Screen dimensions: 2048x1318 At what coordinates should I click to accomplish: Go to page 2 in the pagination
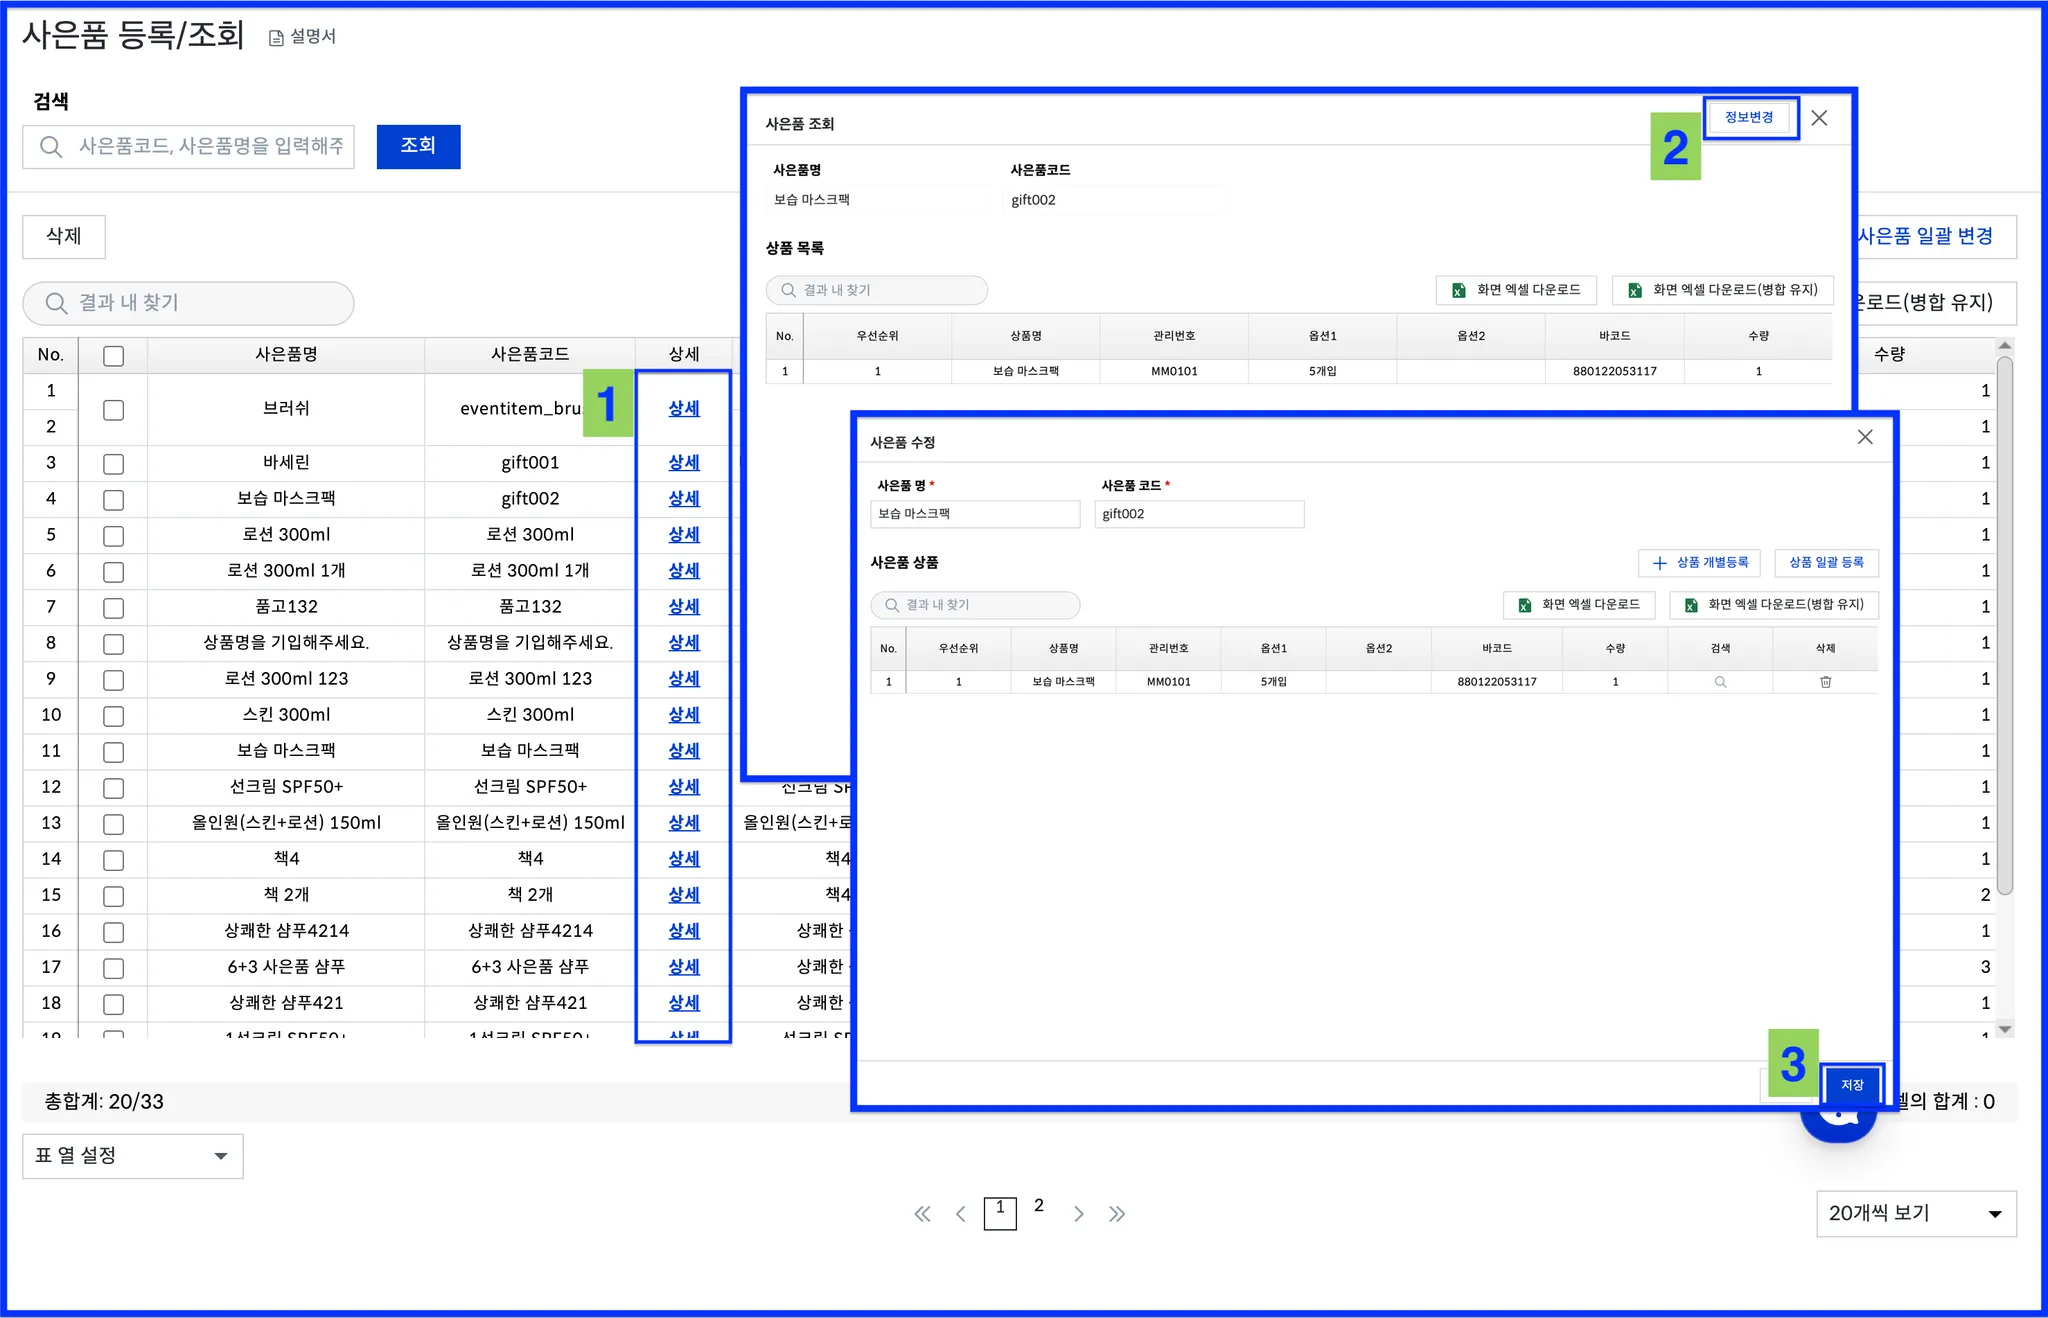point(1039,1206)
